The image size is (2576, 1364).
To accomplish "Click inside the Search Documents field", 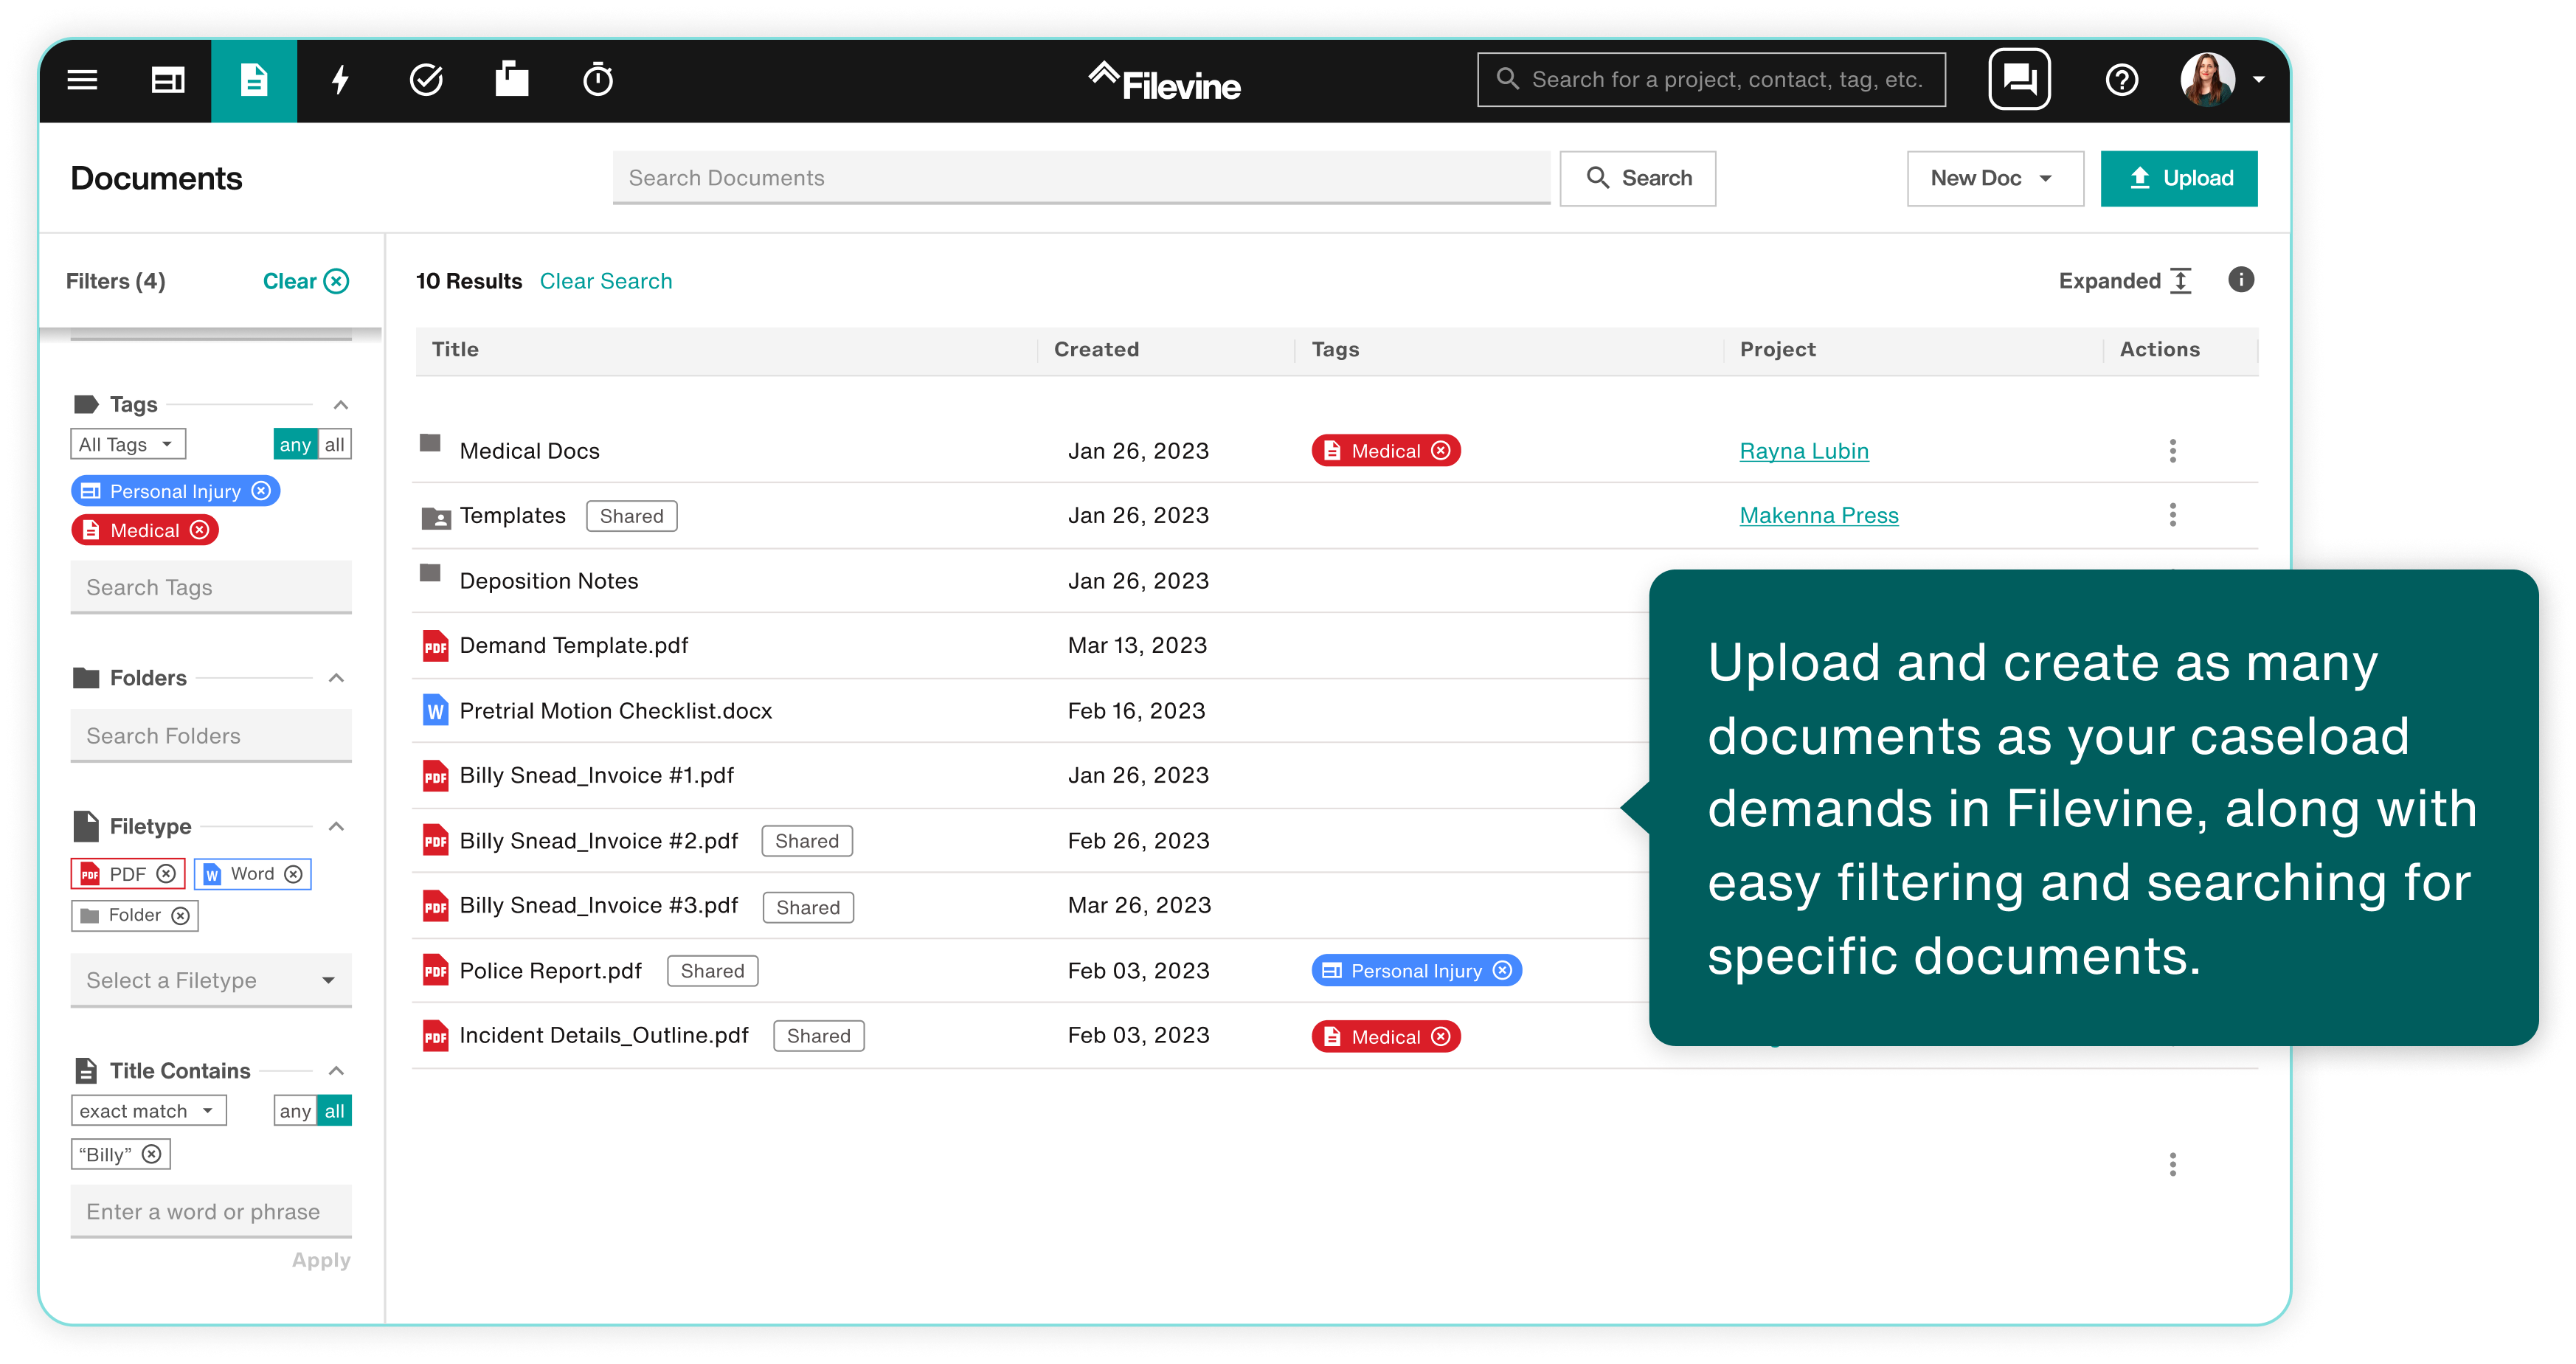I will coord(1080,178).
